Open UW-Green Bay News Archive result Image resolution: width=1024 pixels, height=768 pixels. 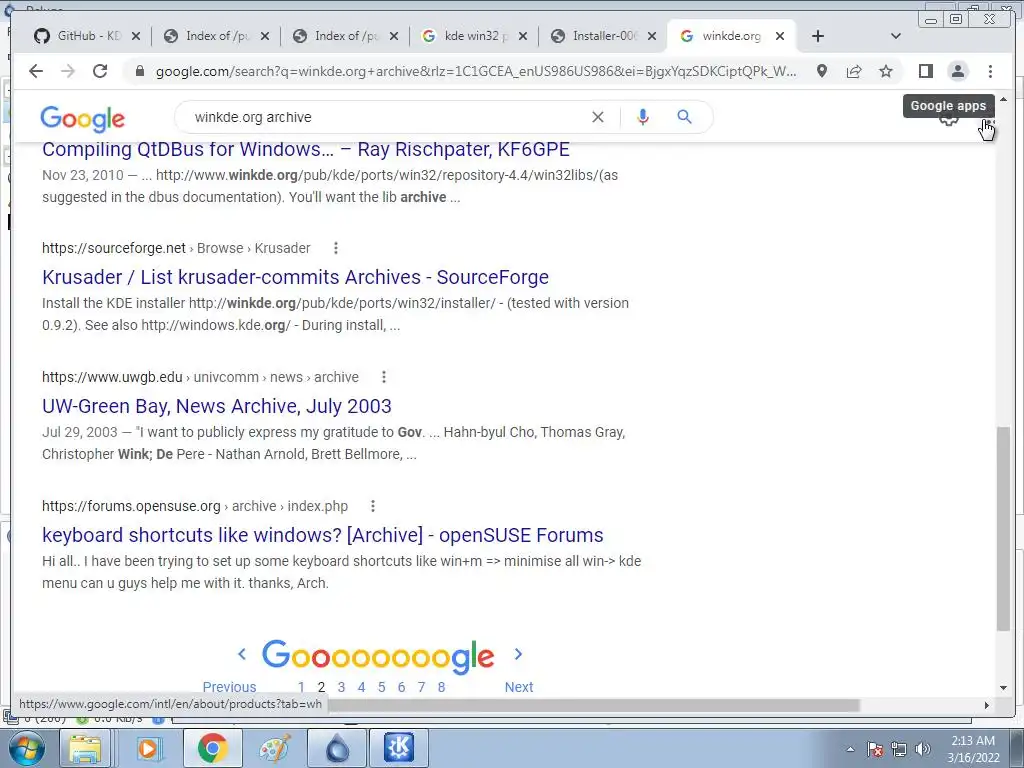click(x=217, y=406)
